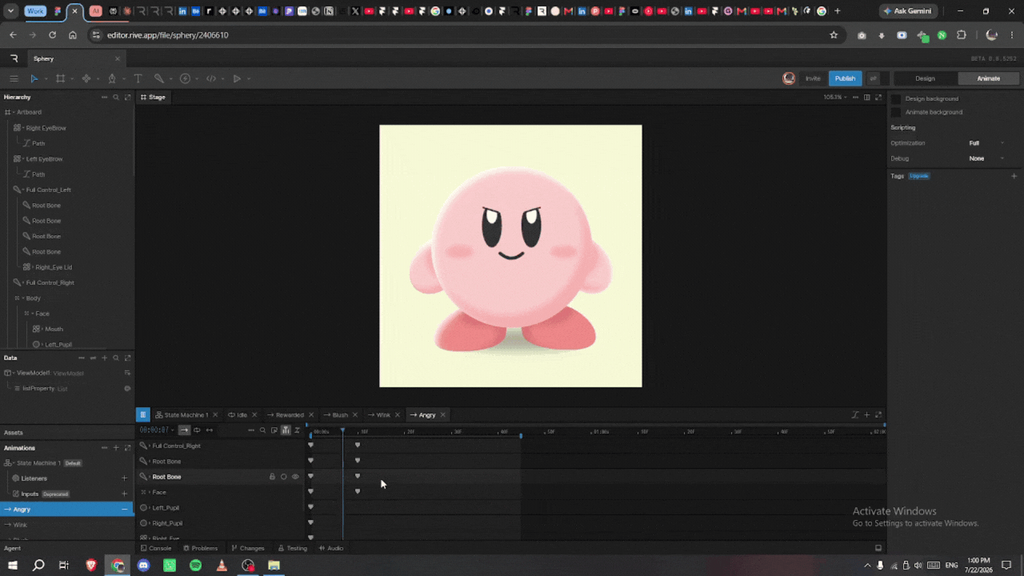This screenshot has height=576, width=1024.
Task: Open the Console panel at the bottom
Action: point(156,549)
